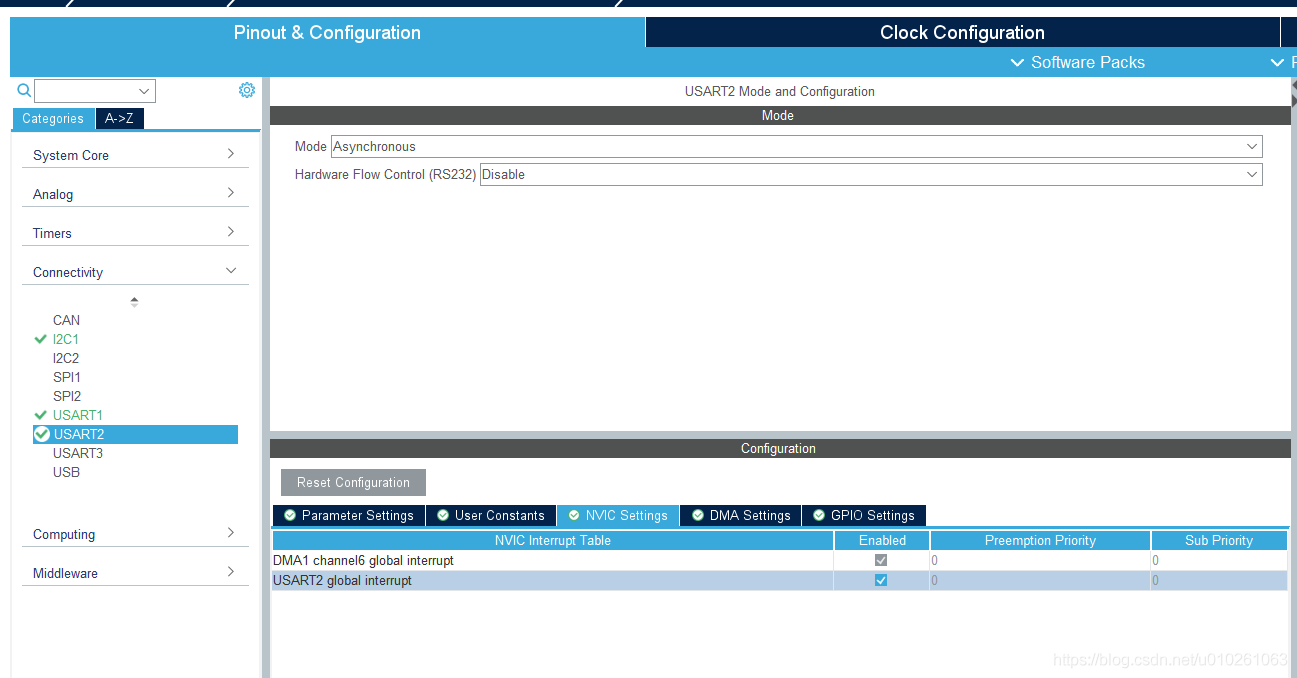
Task: Select the DMA1 channel6 global interrupt row
Action: (x=780, y=560)
